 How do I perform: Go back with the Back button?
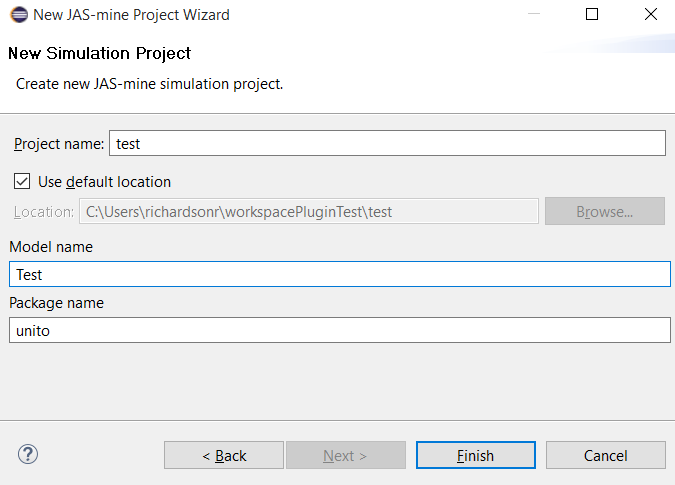(224, 455)
